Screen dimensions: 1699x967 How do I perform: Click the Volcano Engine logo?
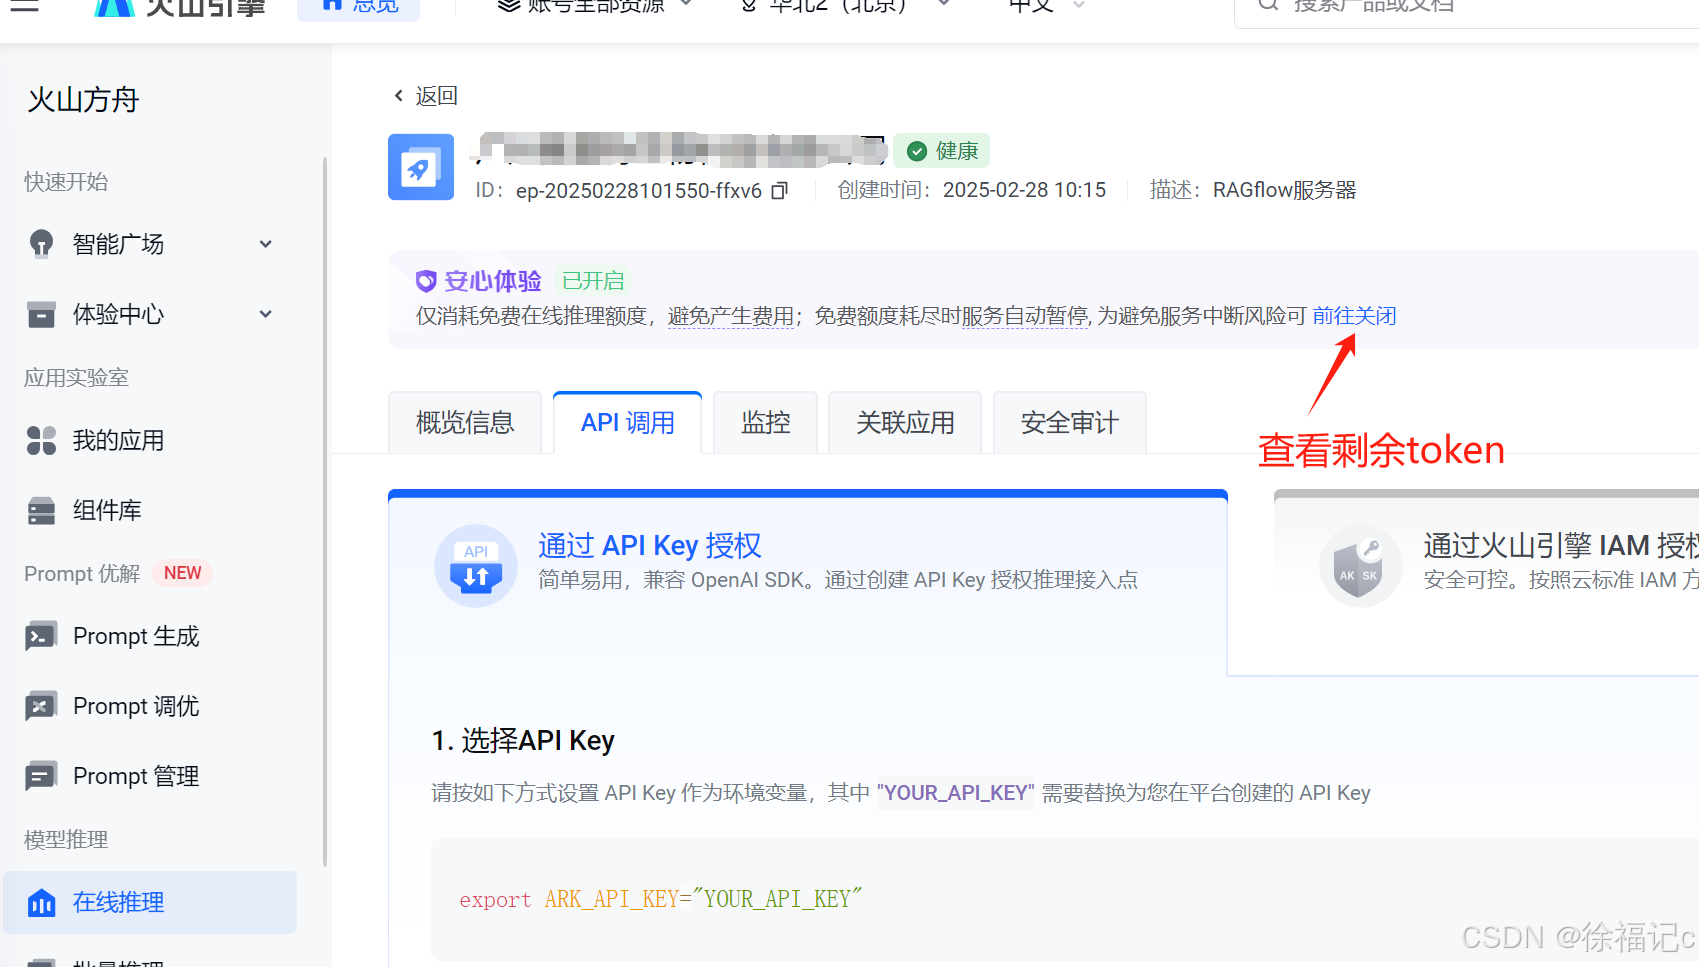pyautogui.click(x=180, y=8)
